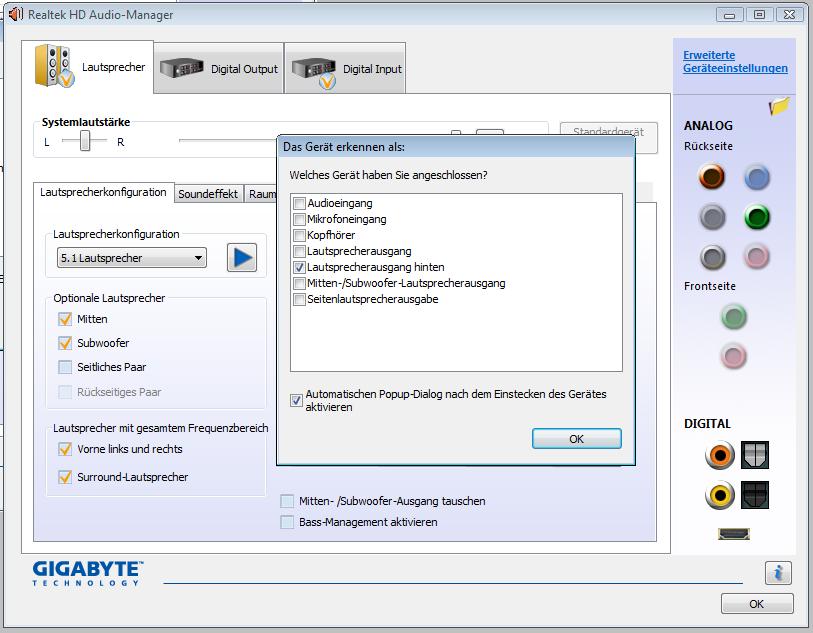This screenshot has height=633, width=813.
Task: Switch to the Digital Input tab
Action: pyautogui.click(x=345, y=68)
